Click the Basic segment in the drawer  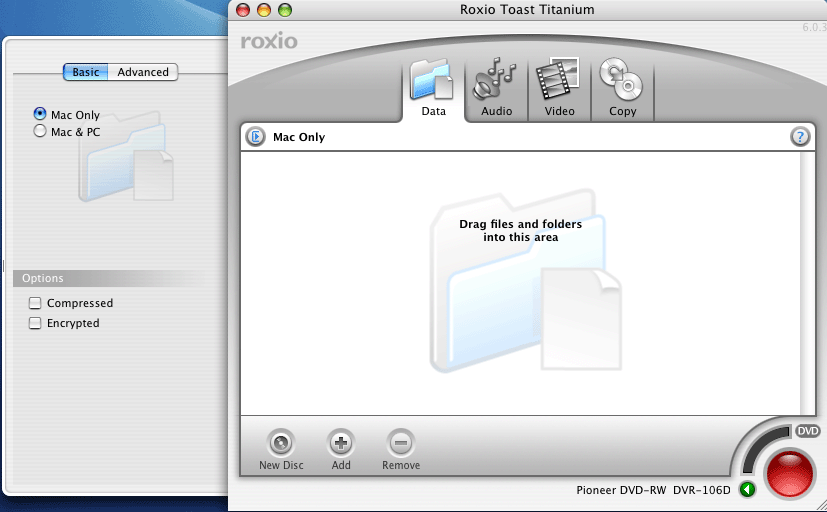85,72
